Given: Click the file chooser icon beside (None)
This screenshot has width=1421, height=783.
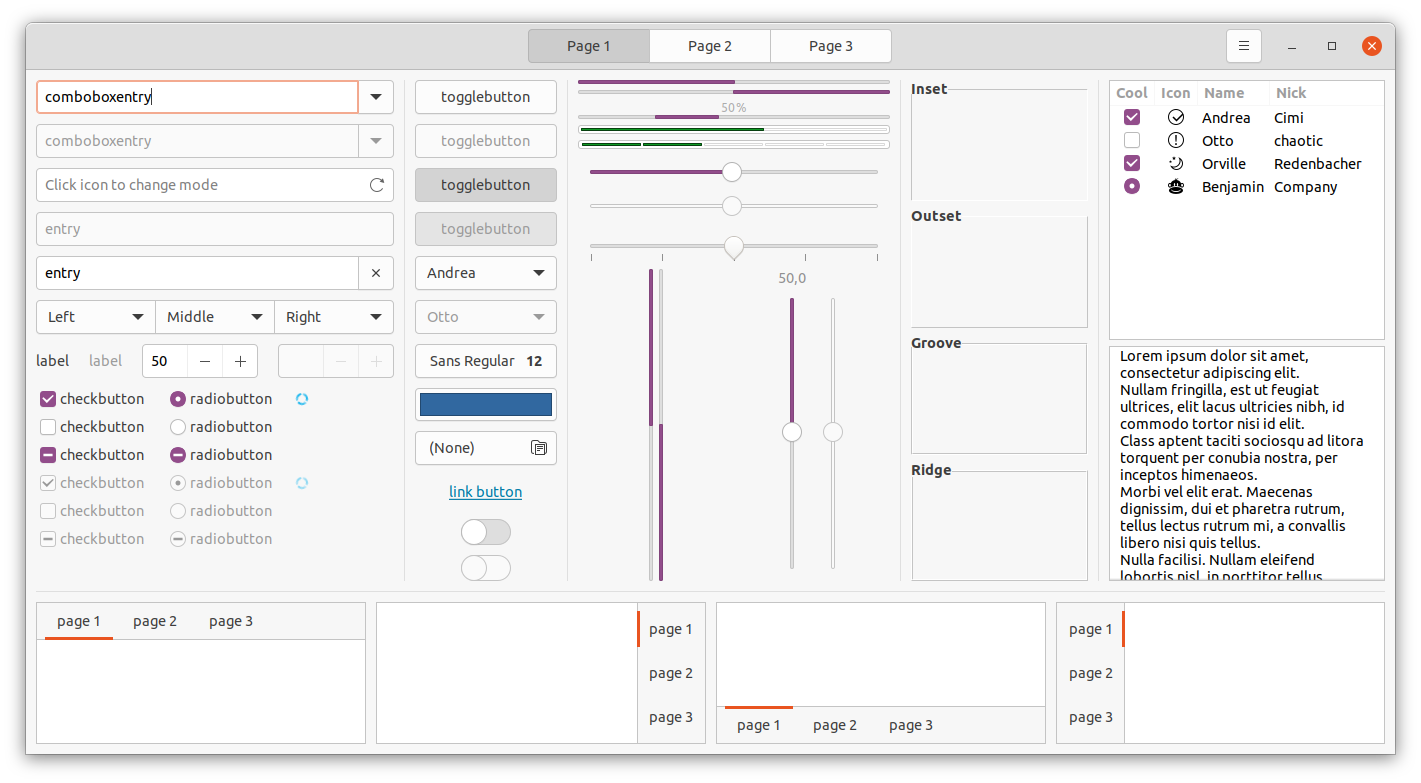Looking at the screenshot, I should 539,448.
